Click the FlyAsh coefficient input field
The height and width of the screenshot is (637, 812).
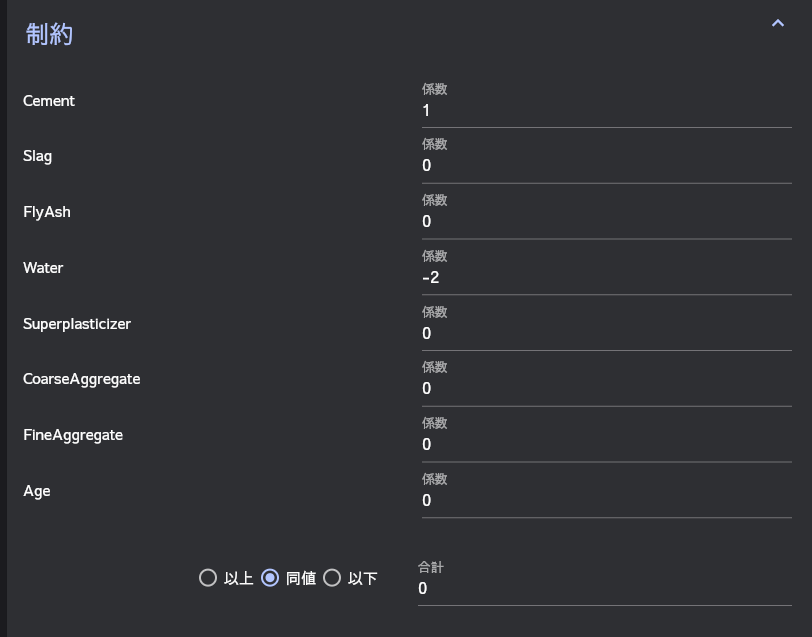(x=606, y=222)
